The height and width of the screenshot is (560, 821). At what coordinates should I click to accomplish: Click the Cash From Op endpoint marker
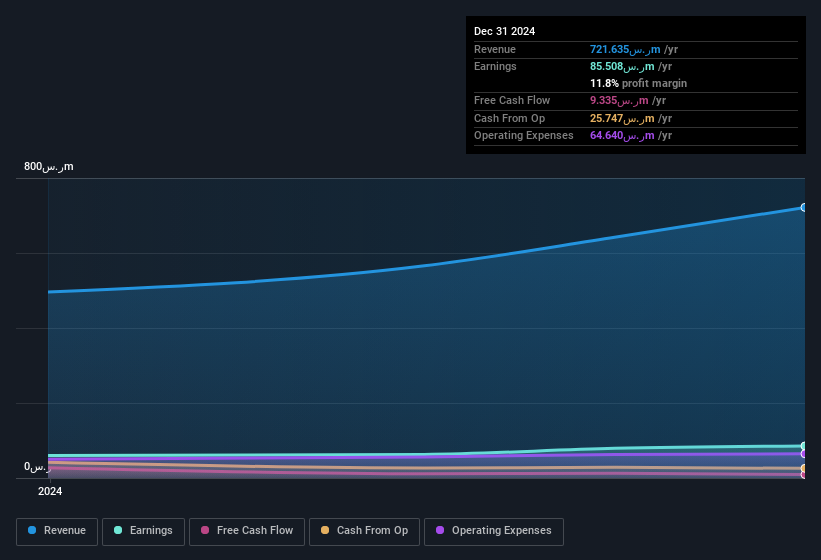(x=803, y=468)
